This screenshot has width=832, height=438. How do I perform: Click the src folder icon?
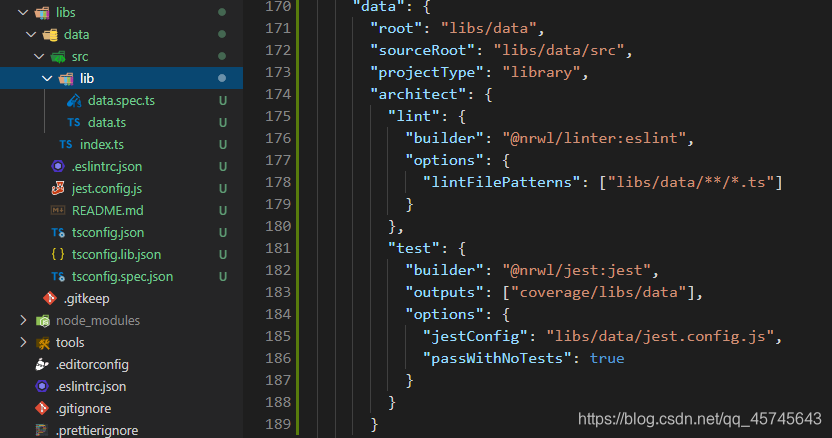[x=58, y=57]
